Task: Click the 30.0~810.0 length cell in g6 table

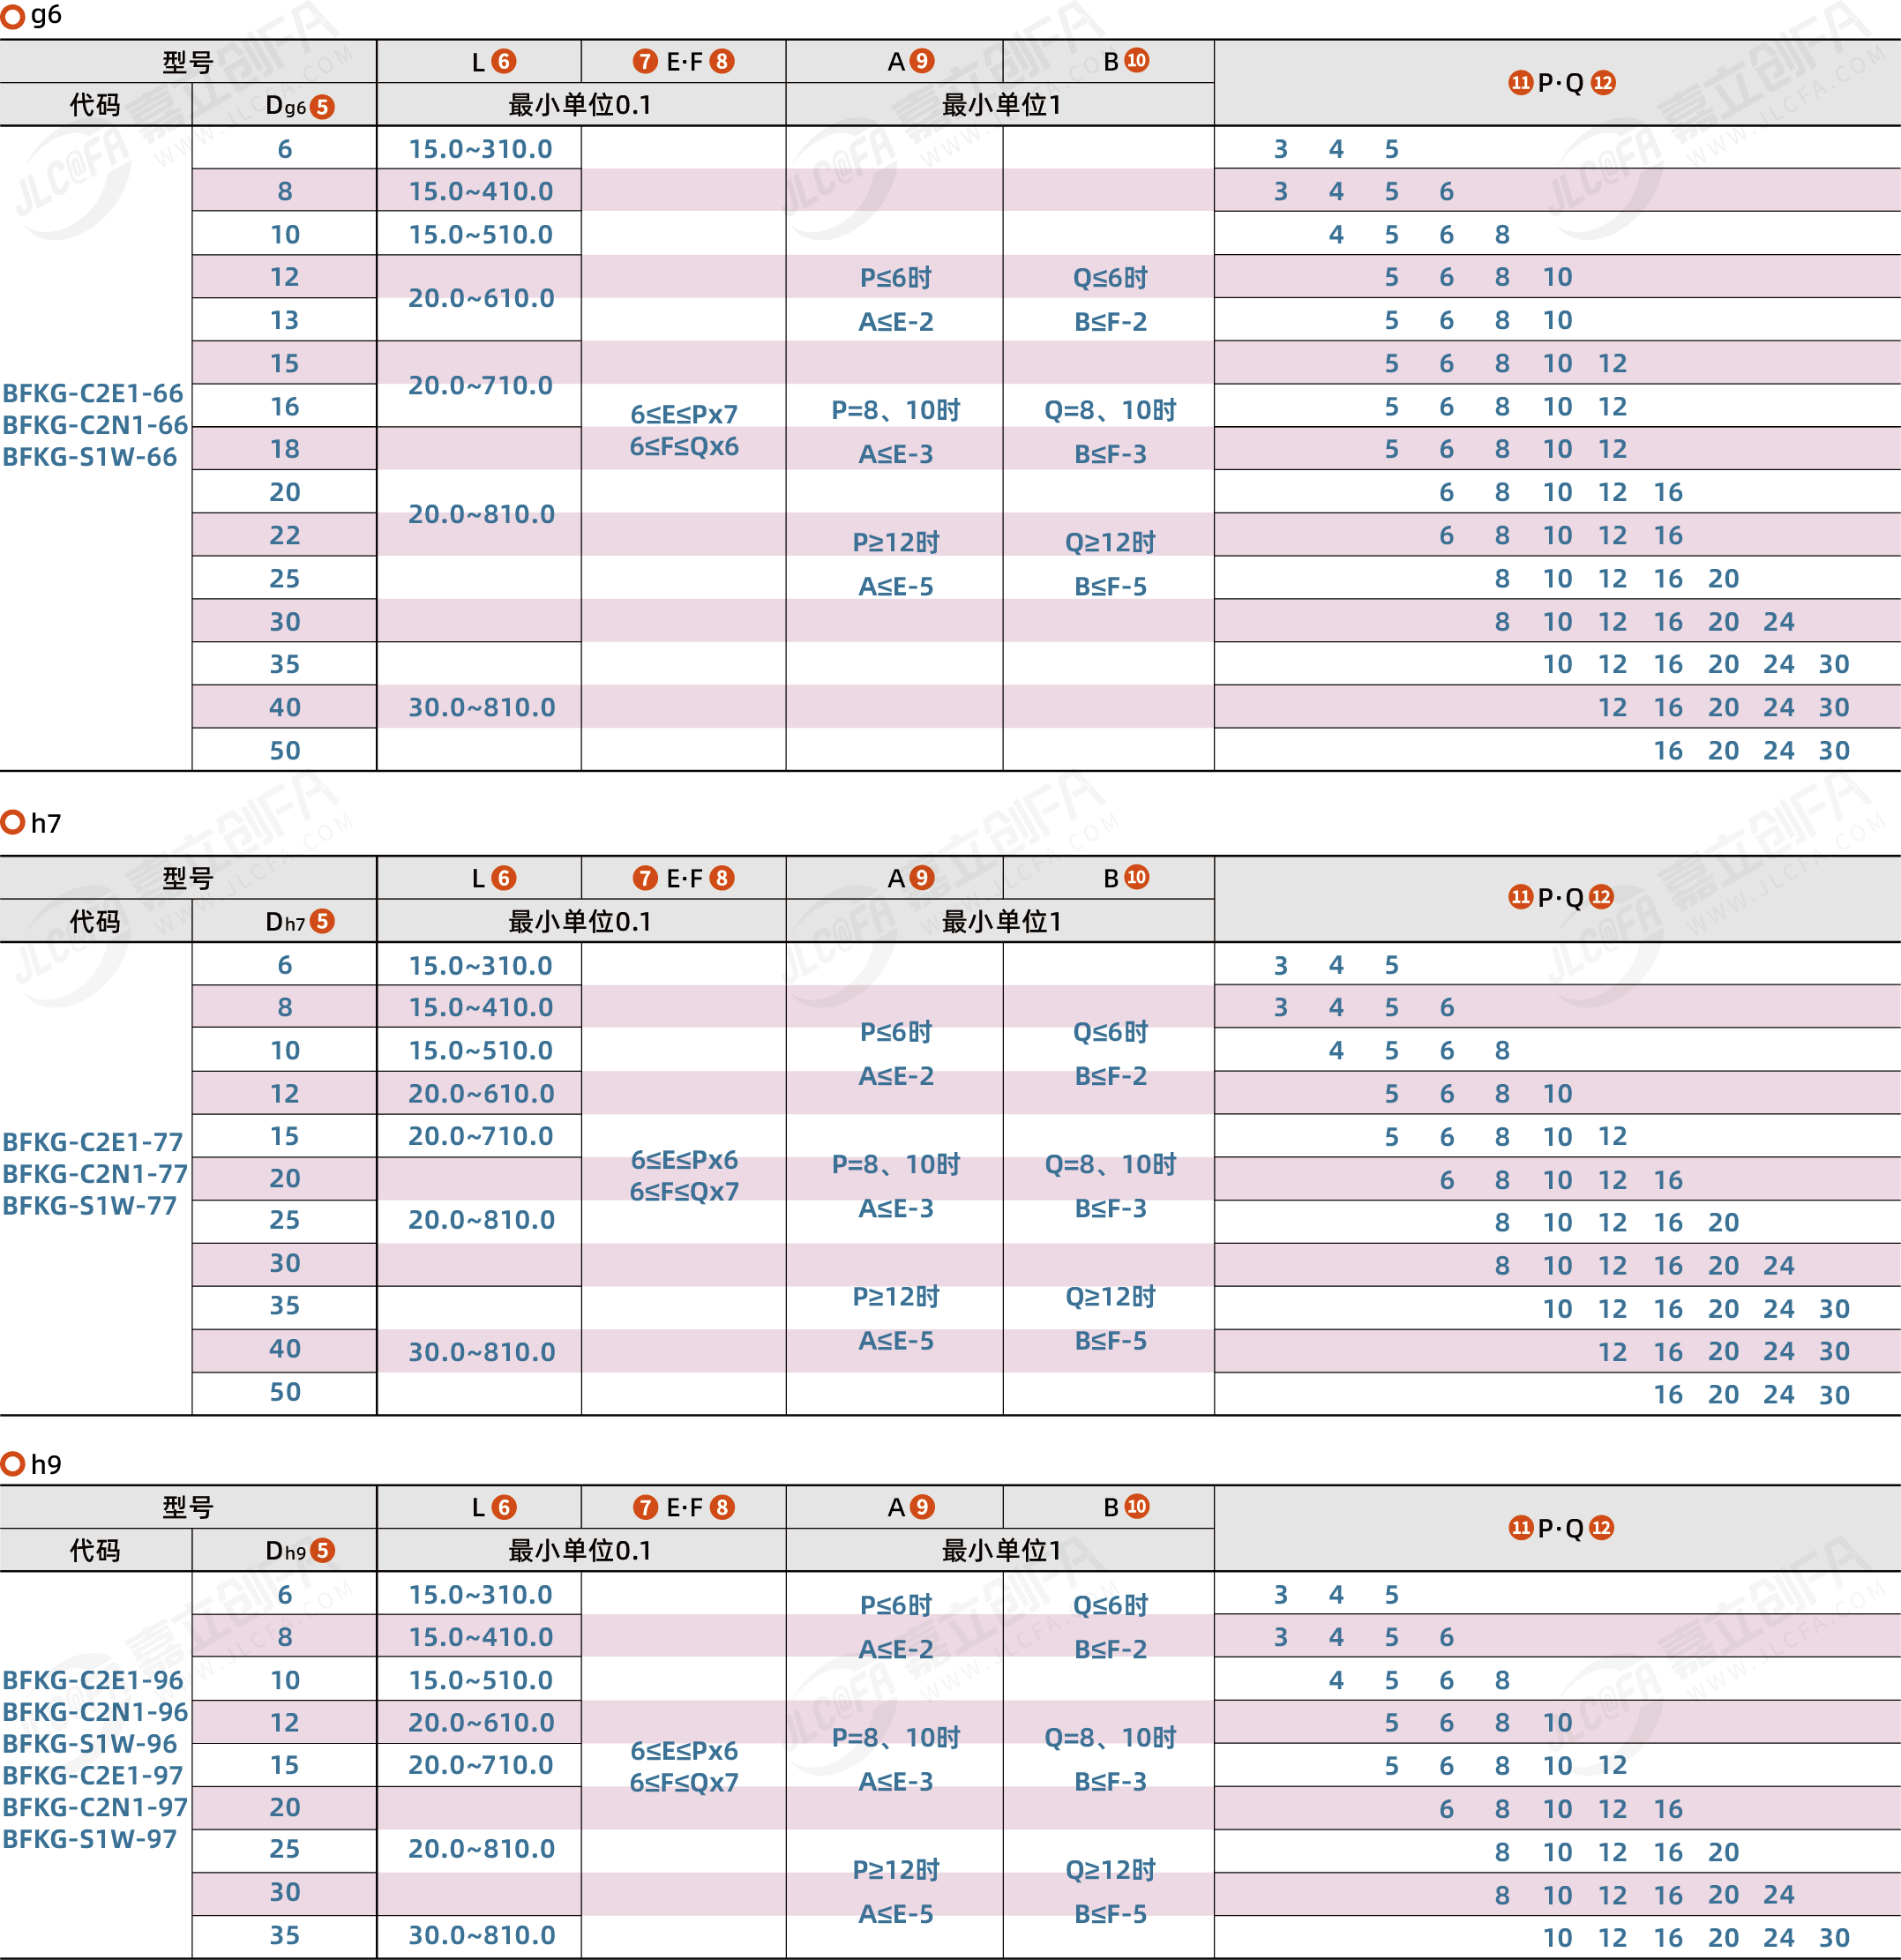Action: click(x=481, y=707)
